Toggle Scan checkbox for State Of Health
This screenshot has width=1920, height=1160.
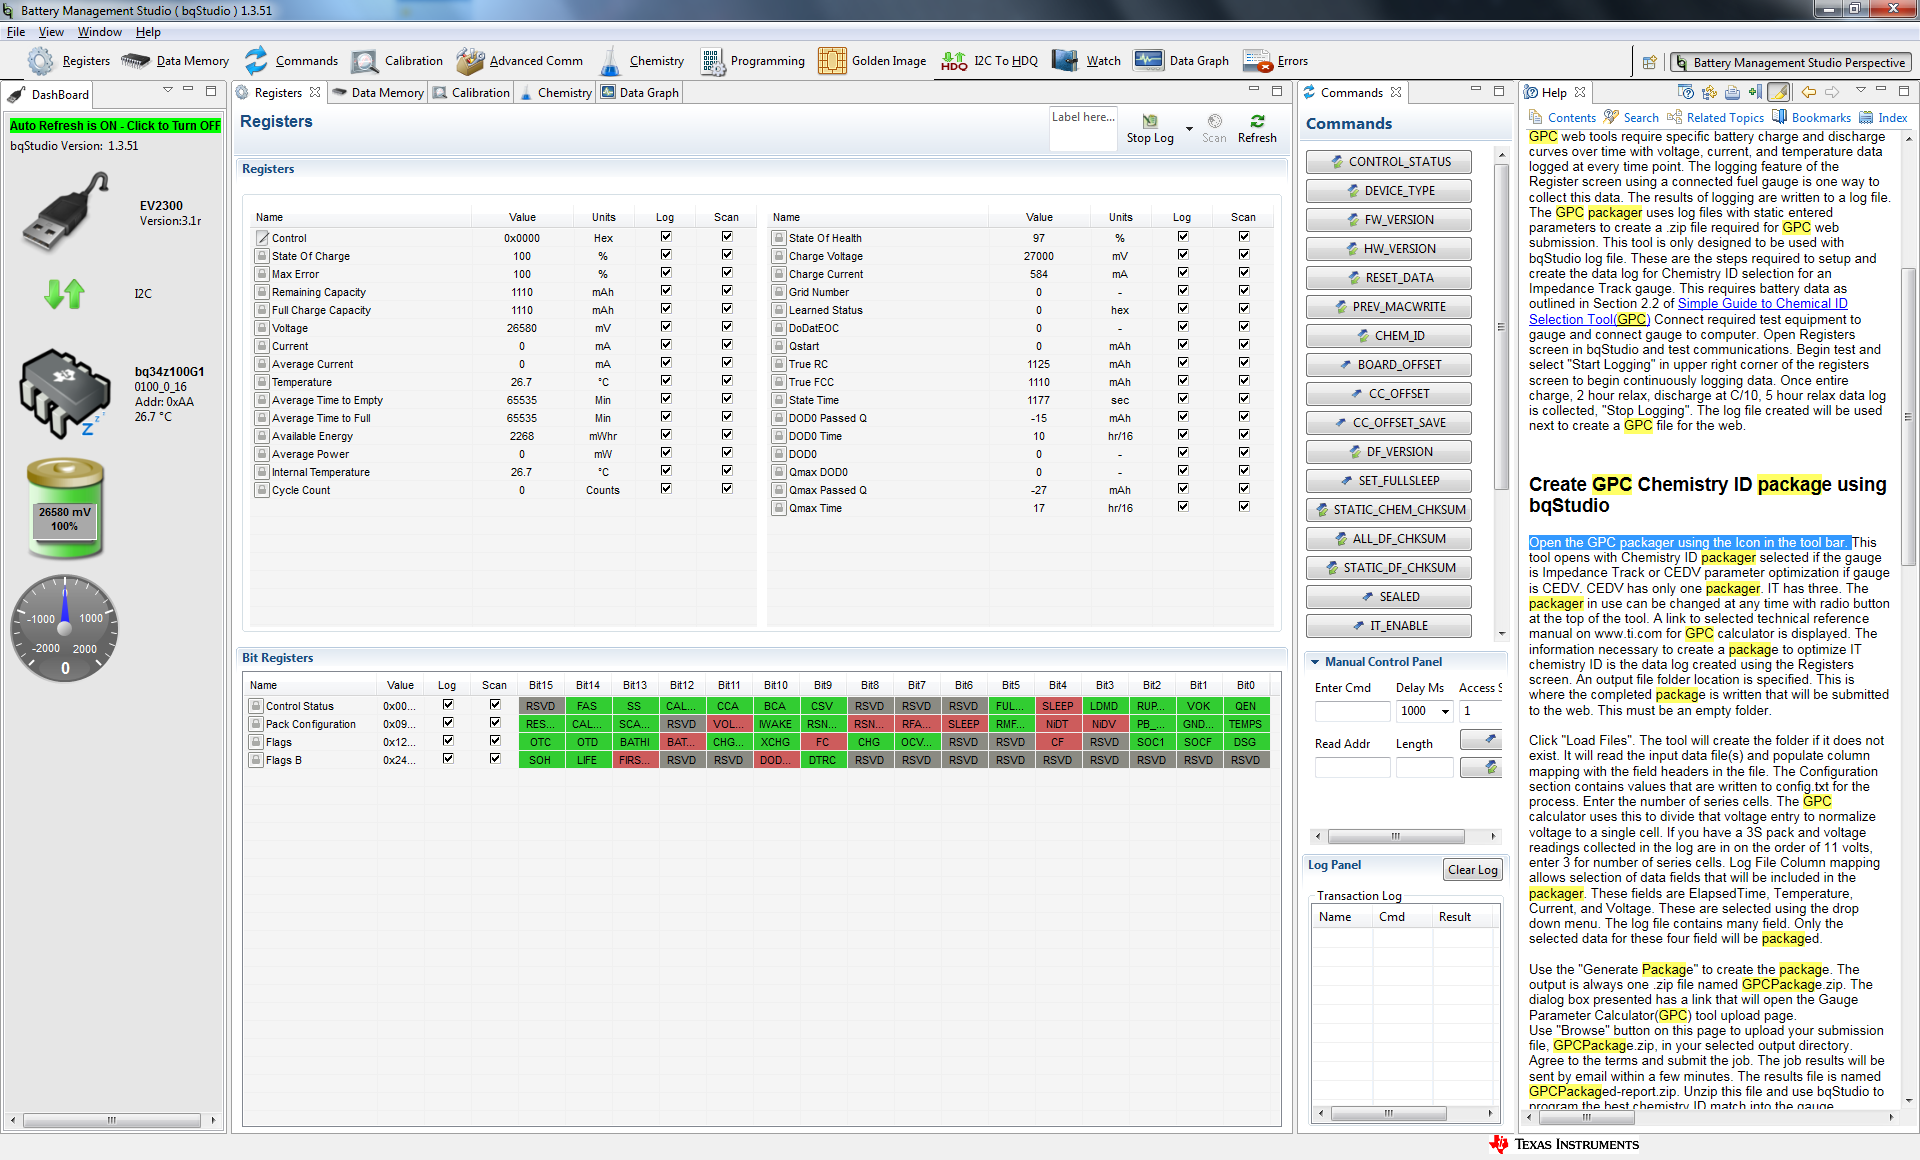point(1243,237)
